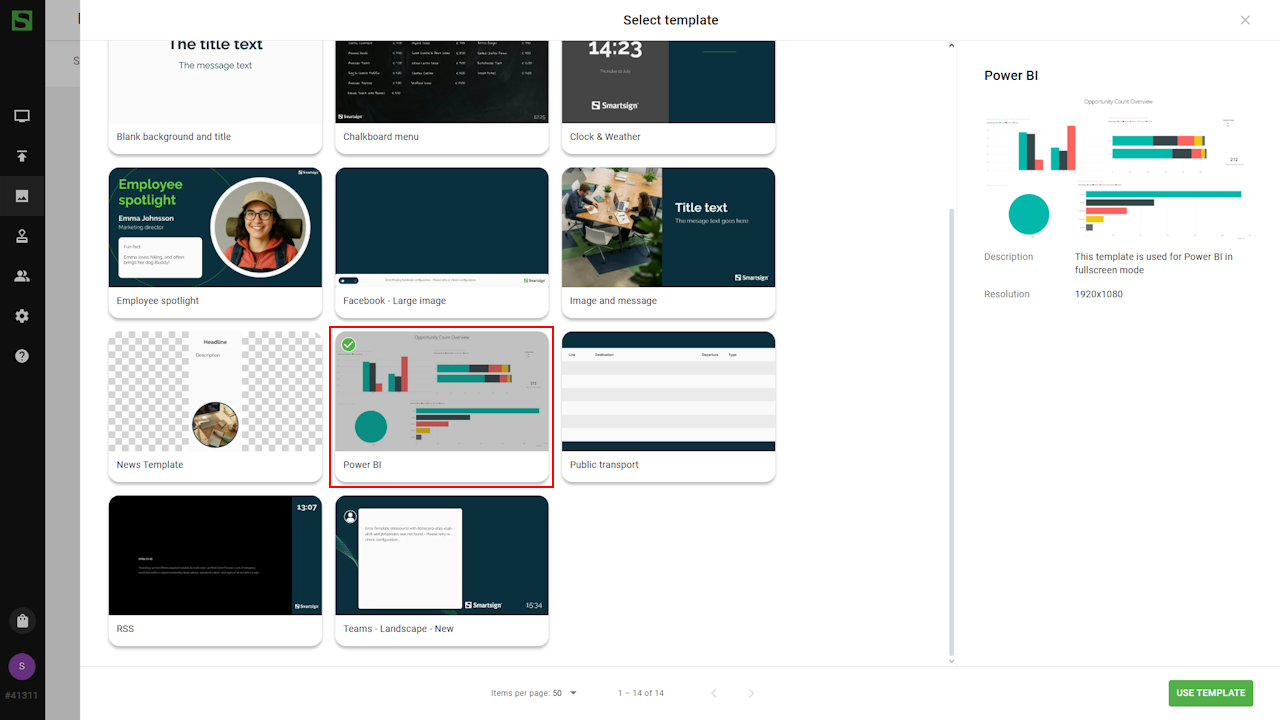Open the shopping bag store icon
1280x720 pixels.
(x=22, y=621)
